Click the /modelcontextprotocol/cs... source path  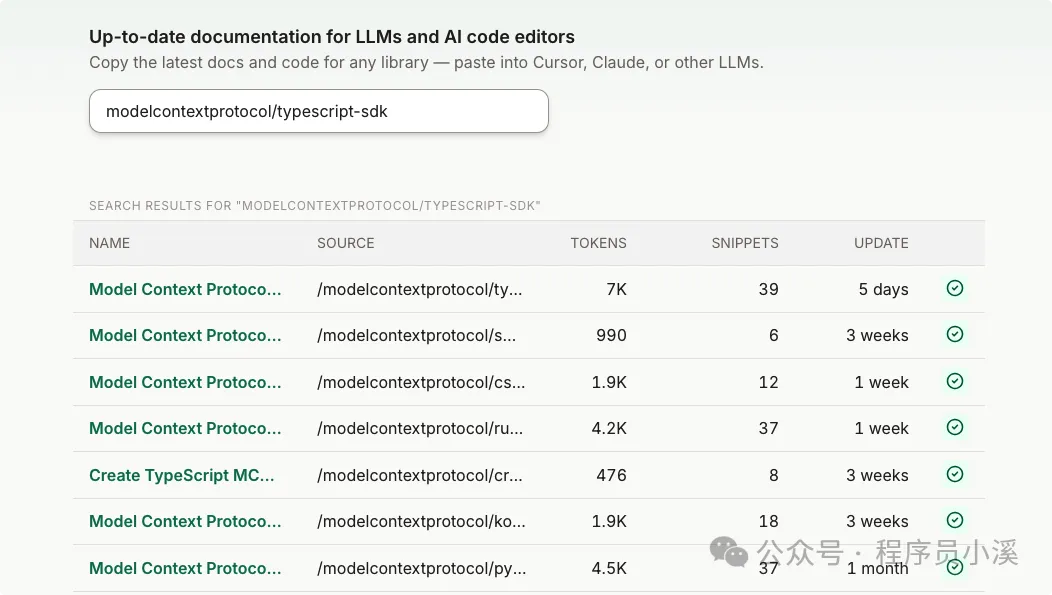pyautogui.click(x=420, y=382)
